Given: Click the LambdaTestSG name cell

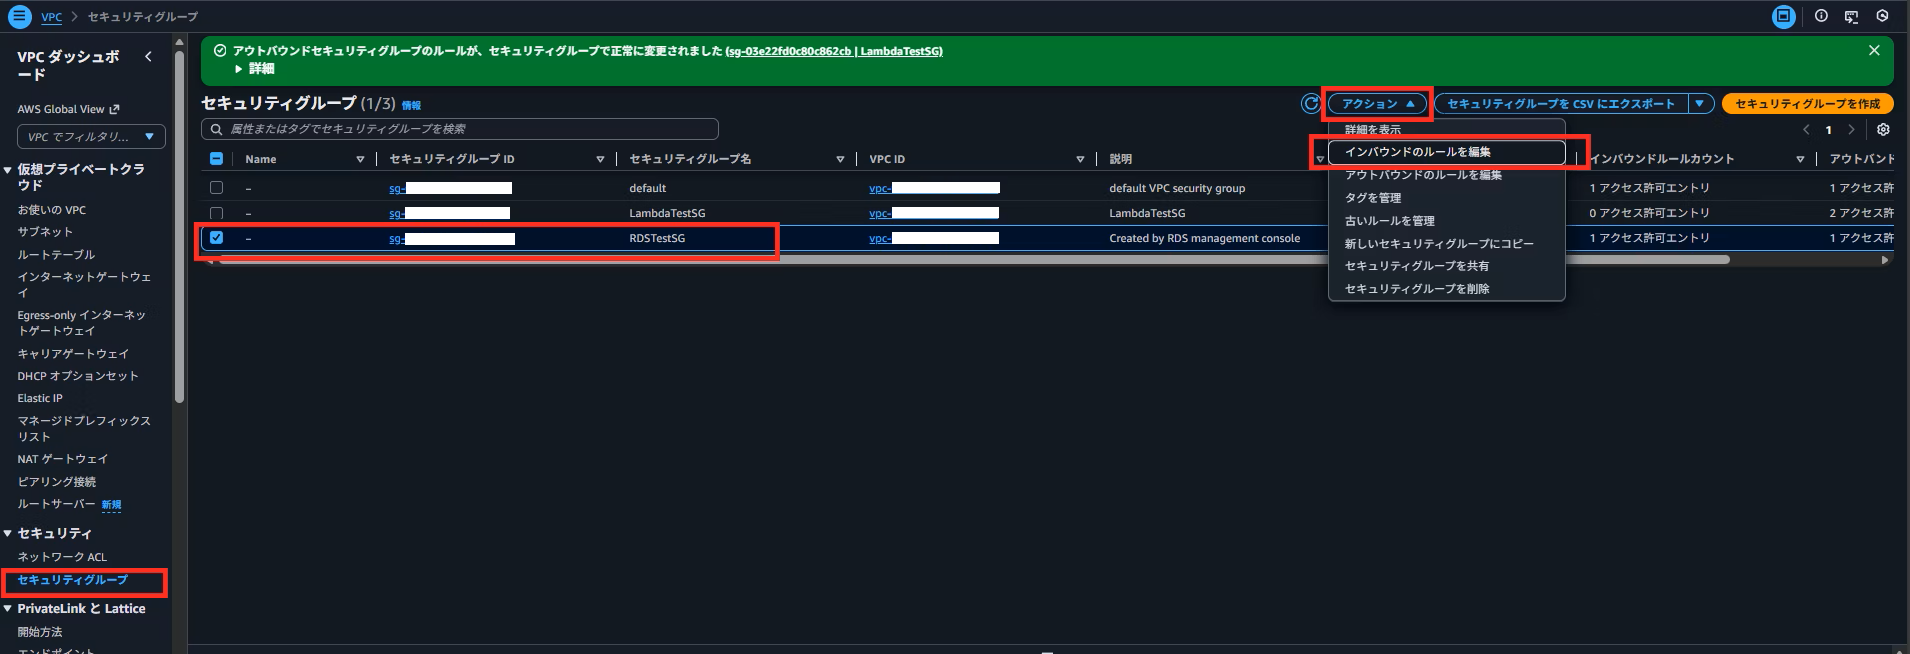Looking at the screenshot, I should (667, 213).
